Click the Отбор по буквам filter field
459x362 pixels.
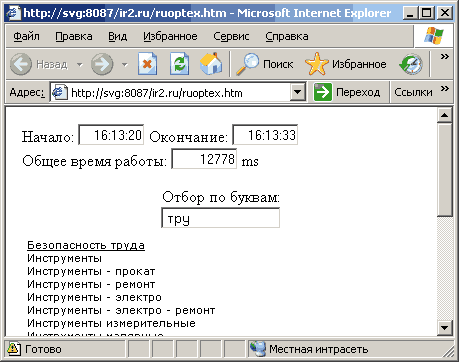[220, 218]
